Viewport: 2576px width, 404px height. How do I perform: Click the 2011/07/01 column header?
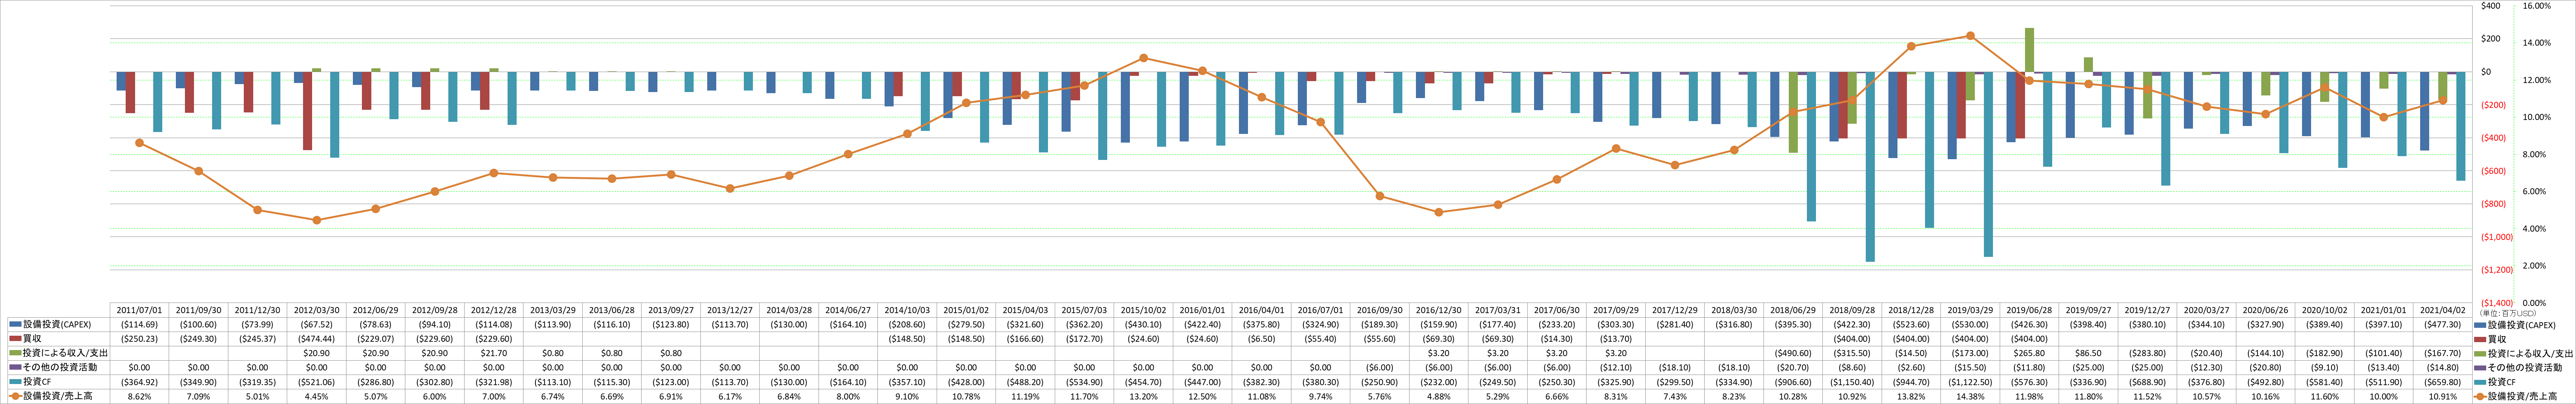(x=139, y=310)
